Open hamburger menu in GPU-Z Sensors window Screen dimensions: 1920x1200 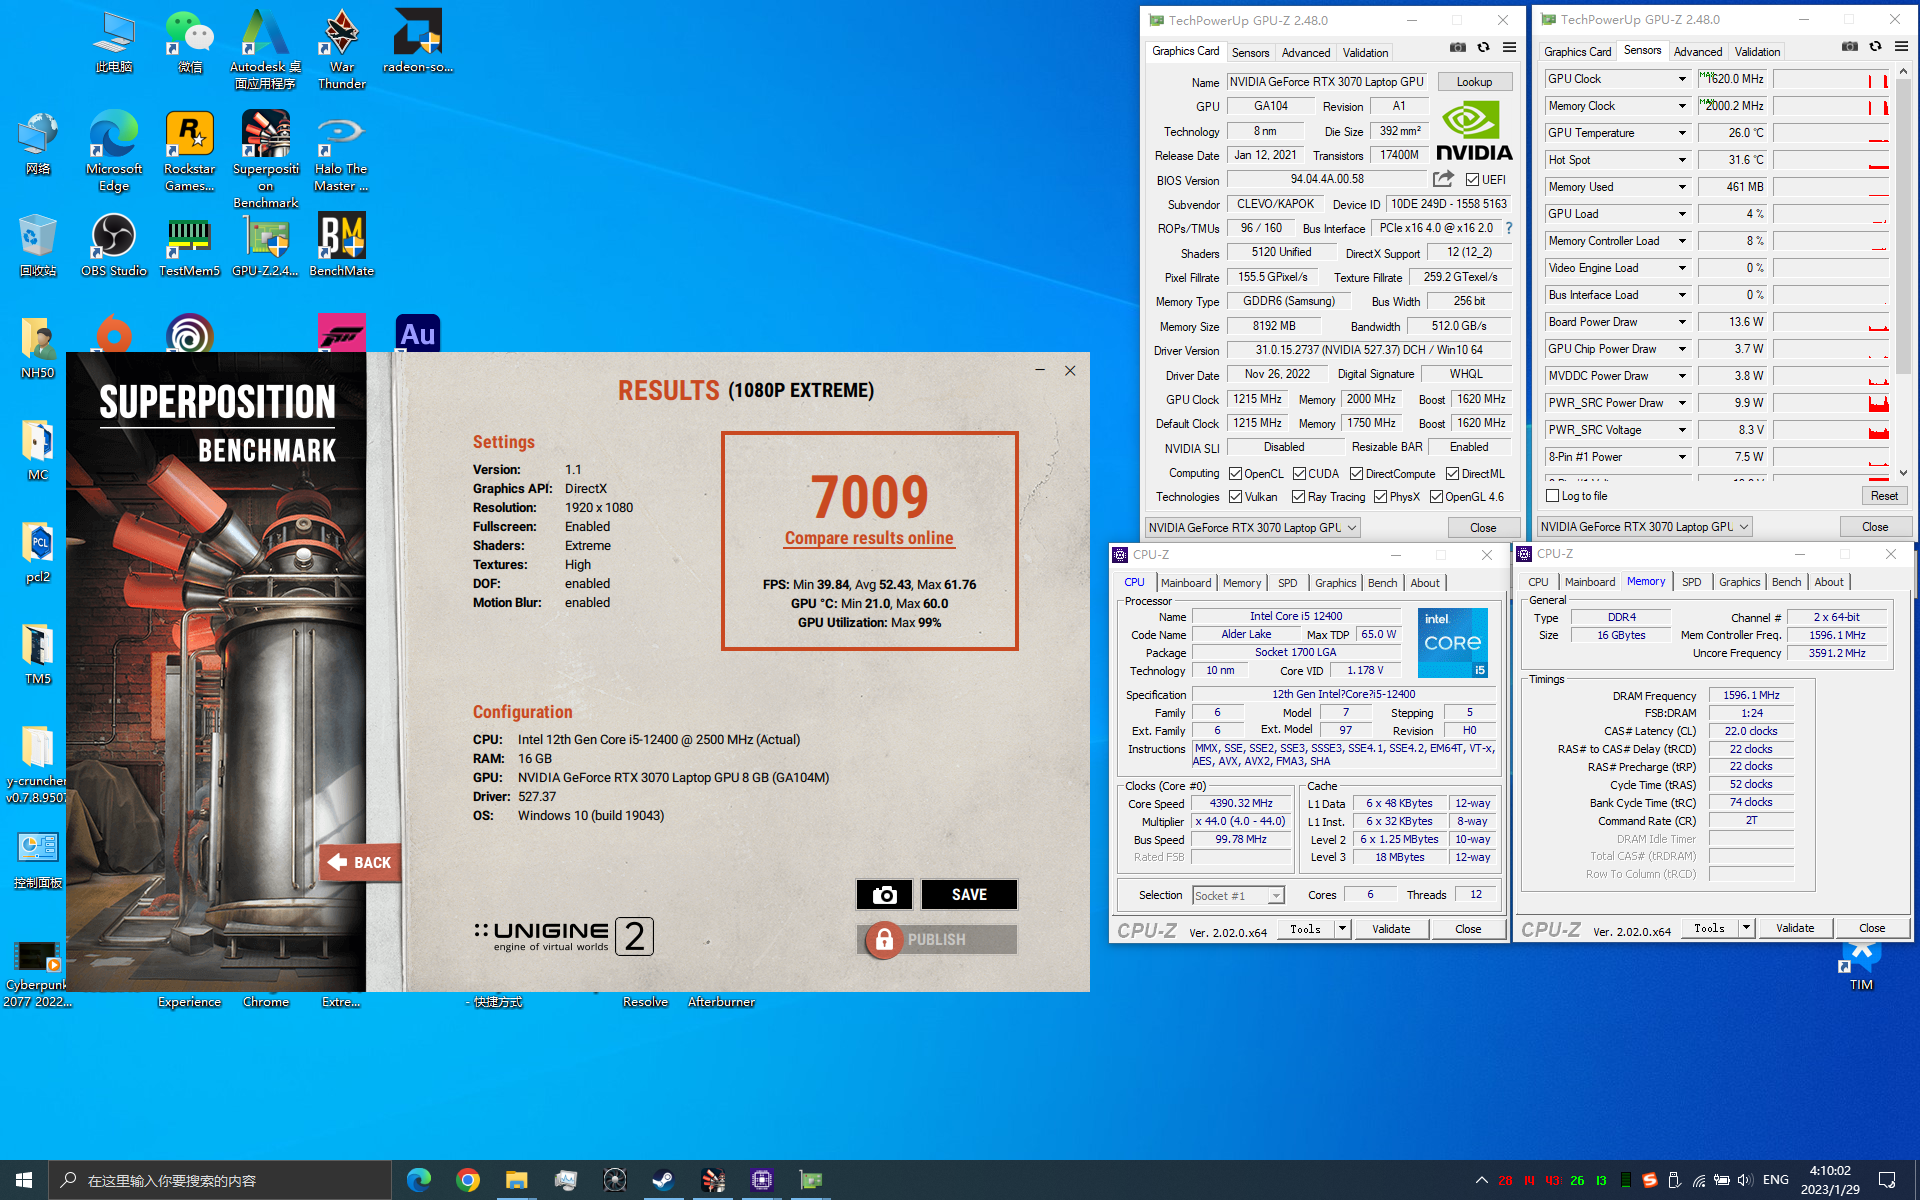click(1901, 46)
